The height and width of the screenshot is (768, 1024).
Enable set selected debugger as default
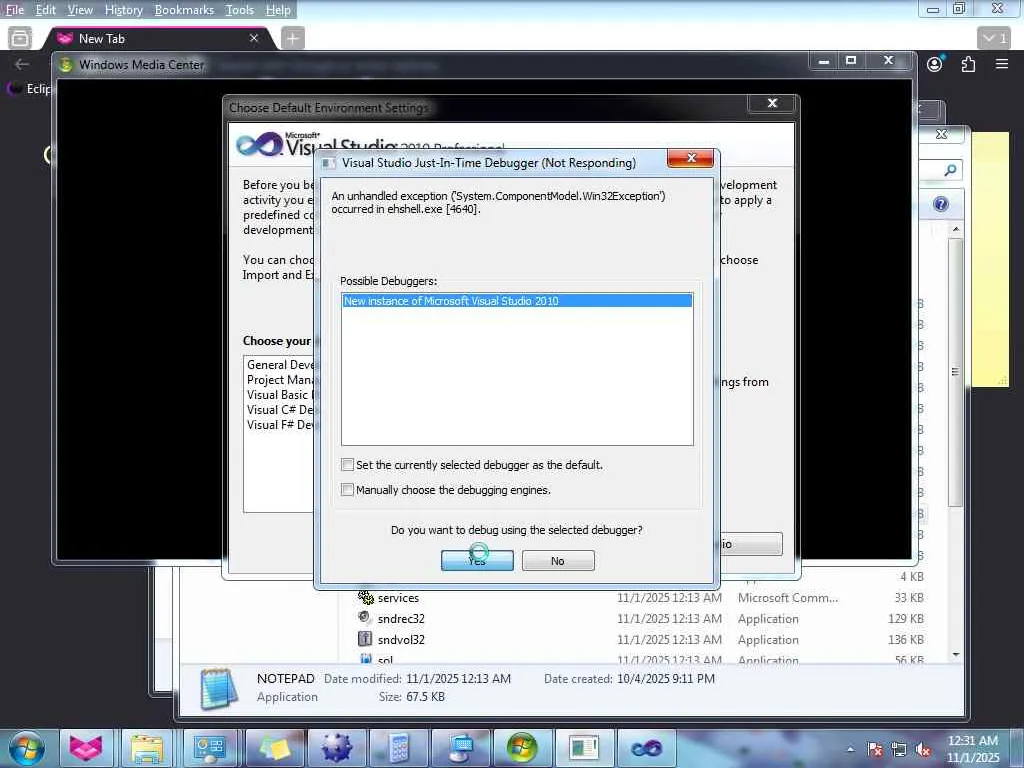point(347,464)
